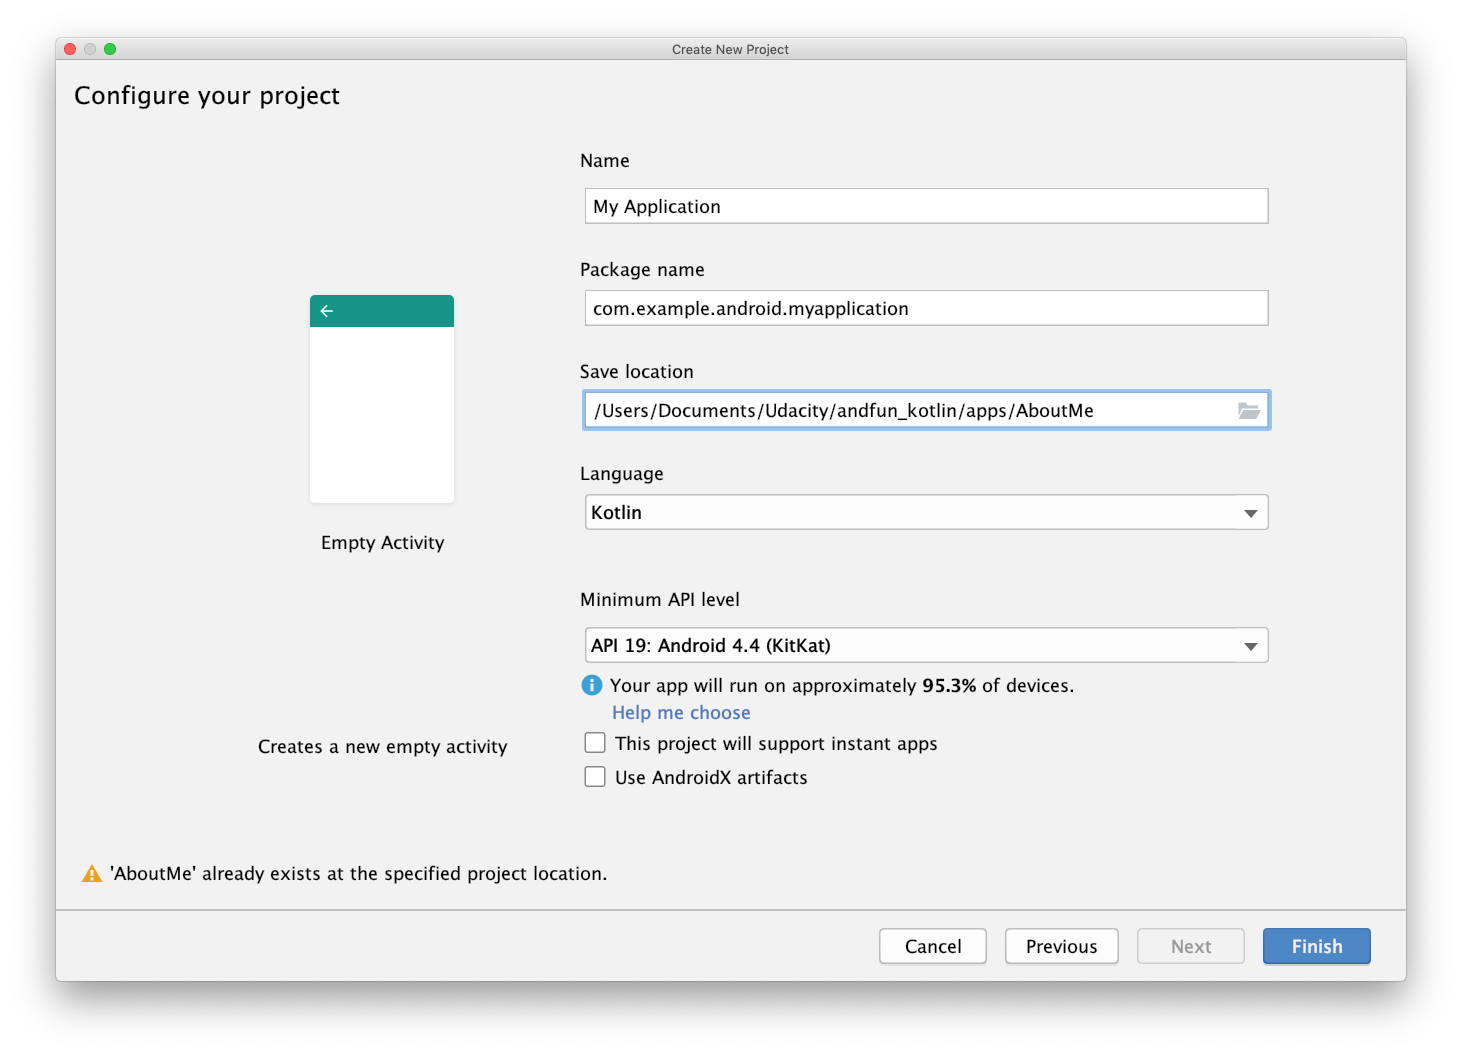The image size is (1462, 1055).
Task: Check Use AndroidX artifacts
Action: [x=595, y=777]
